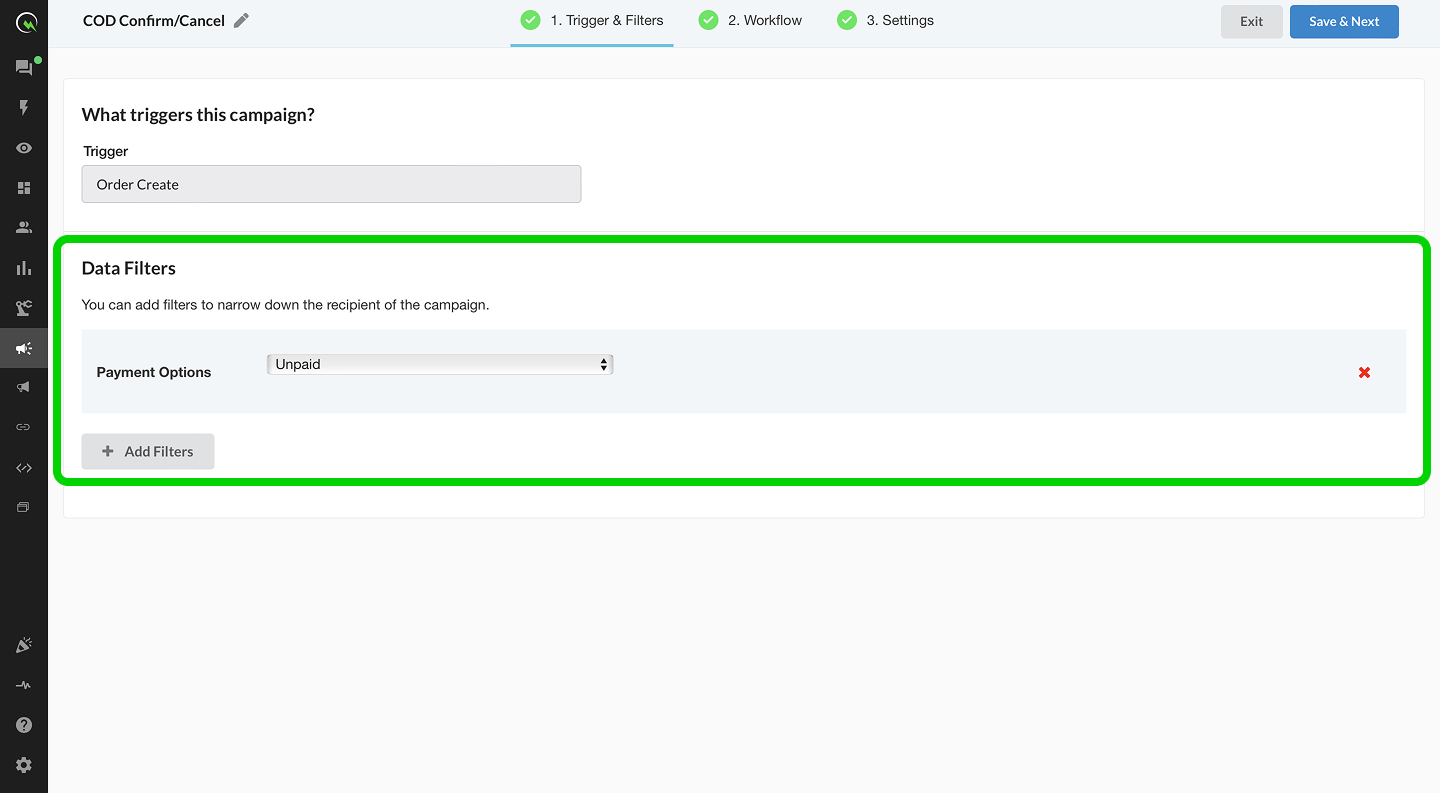This screenshot has height=793, width=1440.
Task: Remove the Payment Options filter with red X
Action: 1364,372
